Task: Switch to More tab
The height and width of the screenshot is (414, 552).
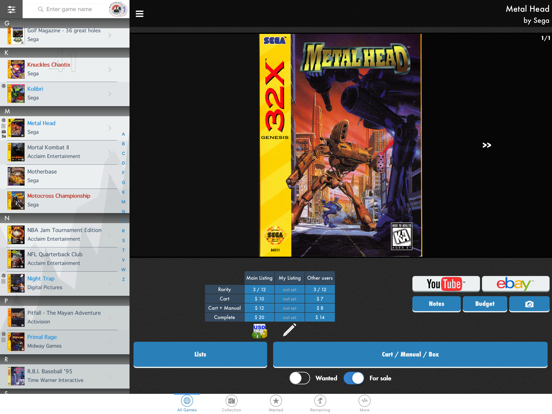Action: tap(364, 403)
